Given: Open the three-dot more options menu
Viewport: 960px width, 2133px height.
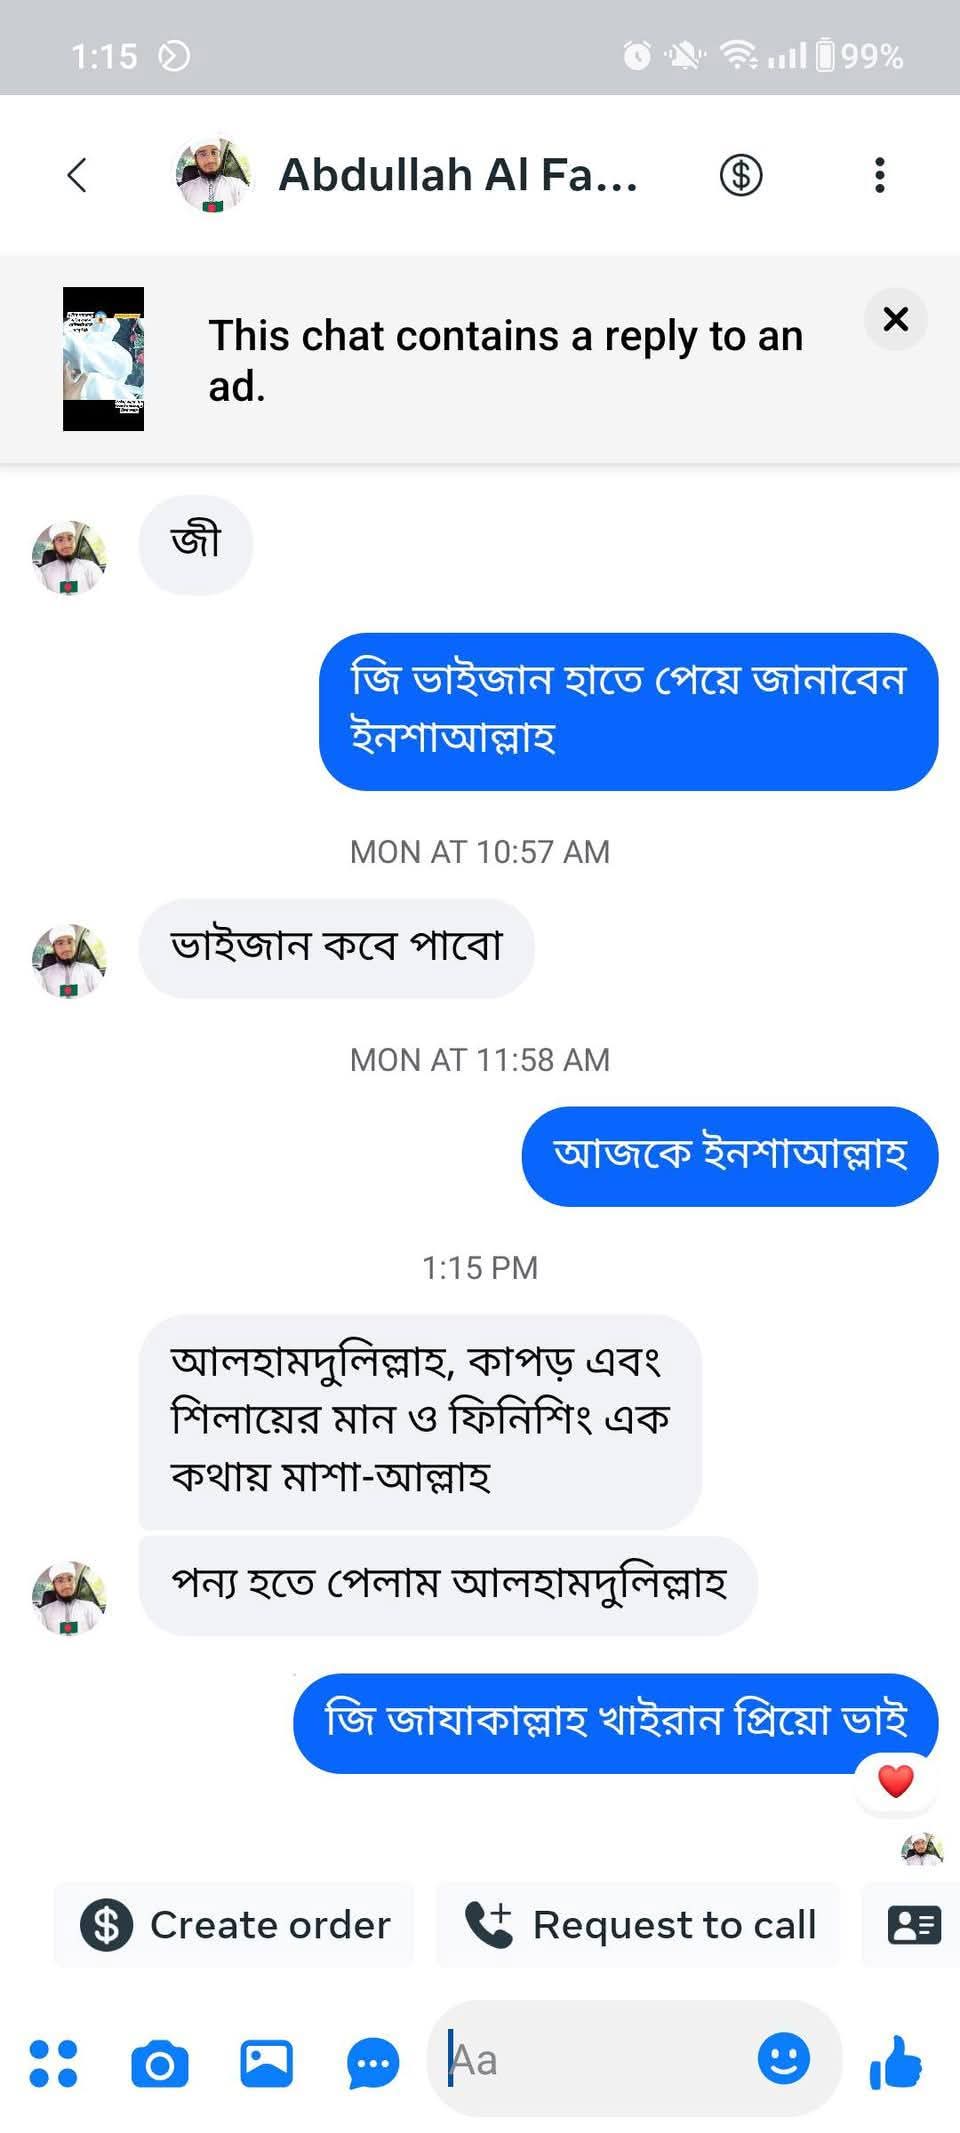Looking at the screenshot, I should point(880,175).
